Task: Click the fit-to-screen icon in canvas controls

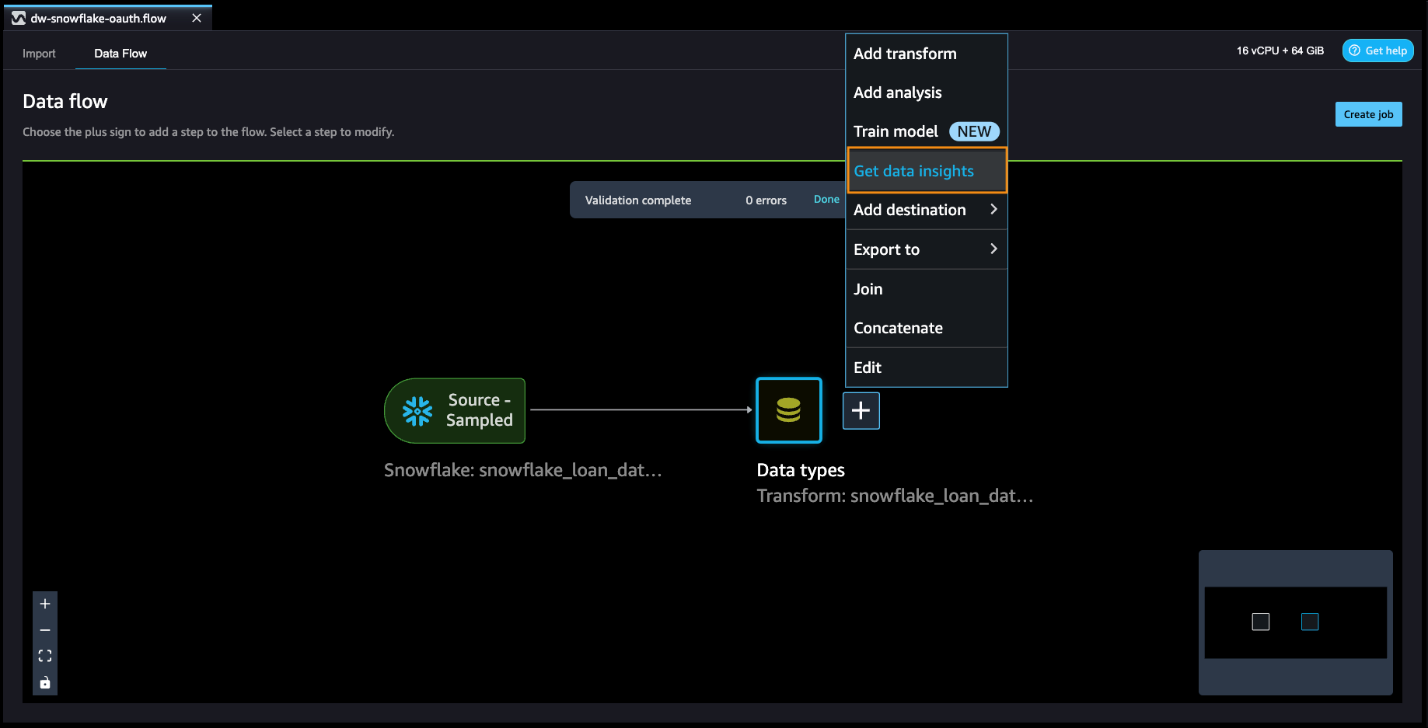Action: (x=44, y=656)
